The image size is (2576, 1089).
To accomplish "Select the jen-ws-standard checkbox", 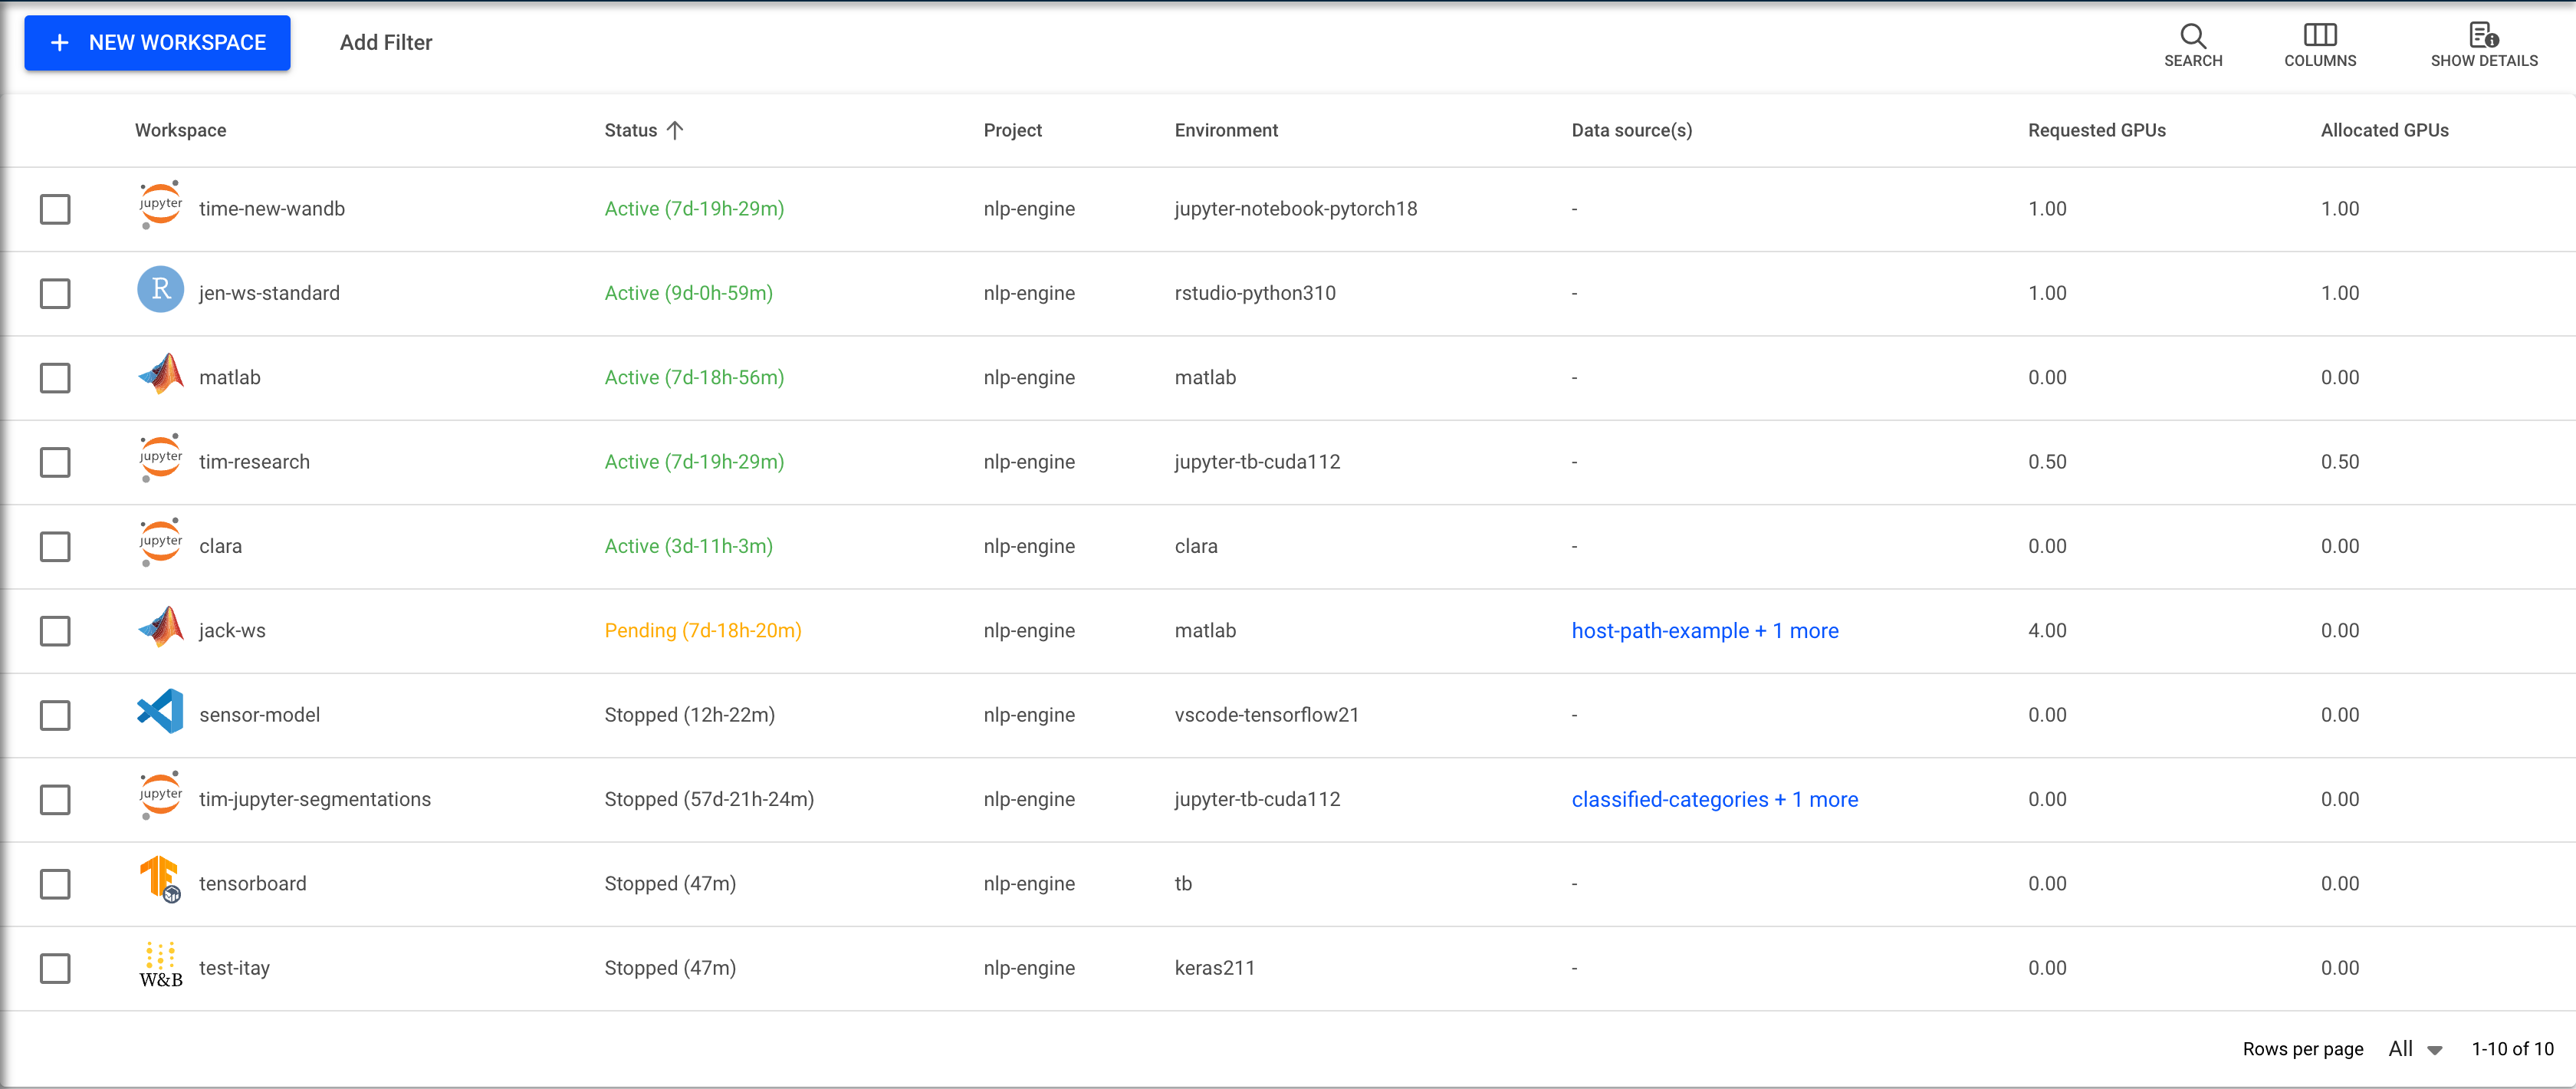I will pos(55,294).
